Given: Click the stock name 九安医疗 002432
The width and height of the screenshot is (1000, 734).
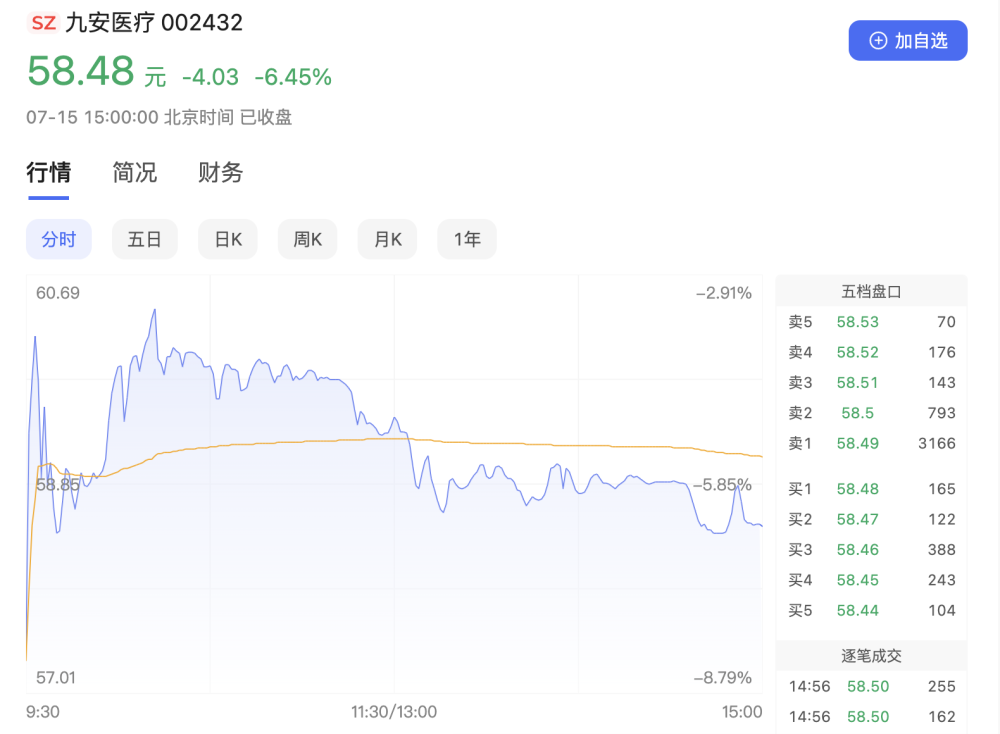Looking at the screenshot, I should click(154, 23).
